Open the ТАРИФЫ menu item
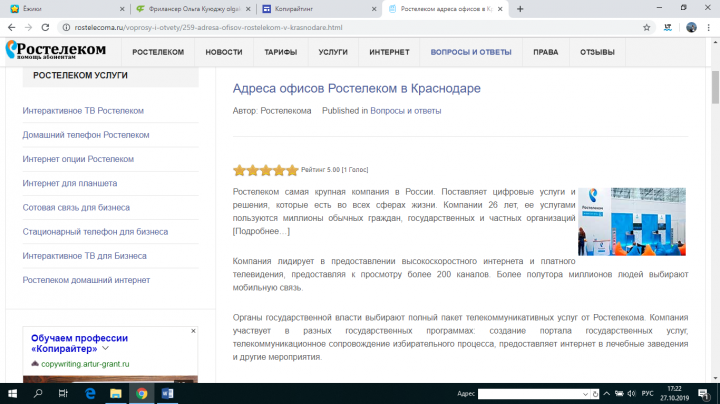Image resolution: width=720 pixels, height=404 pixels. [x=281, y=52]
